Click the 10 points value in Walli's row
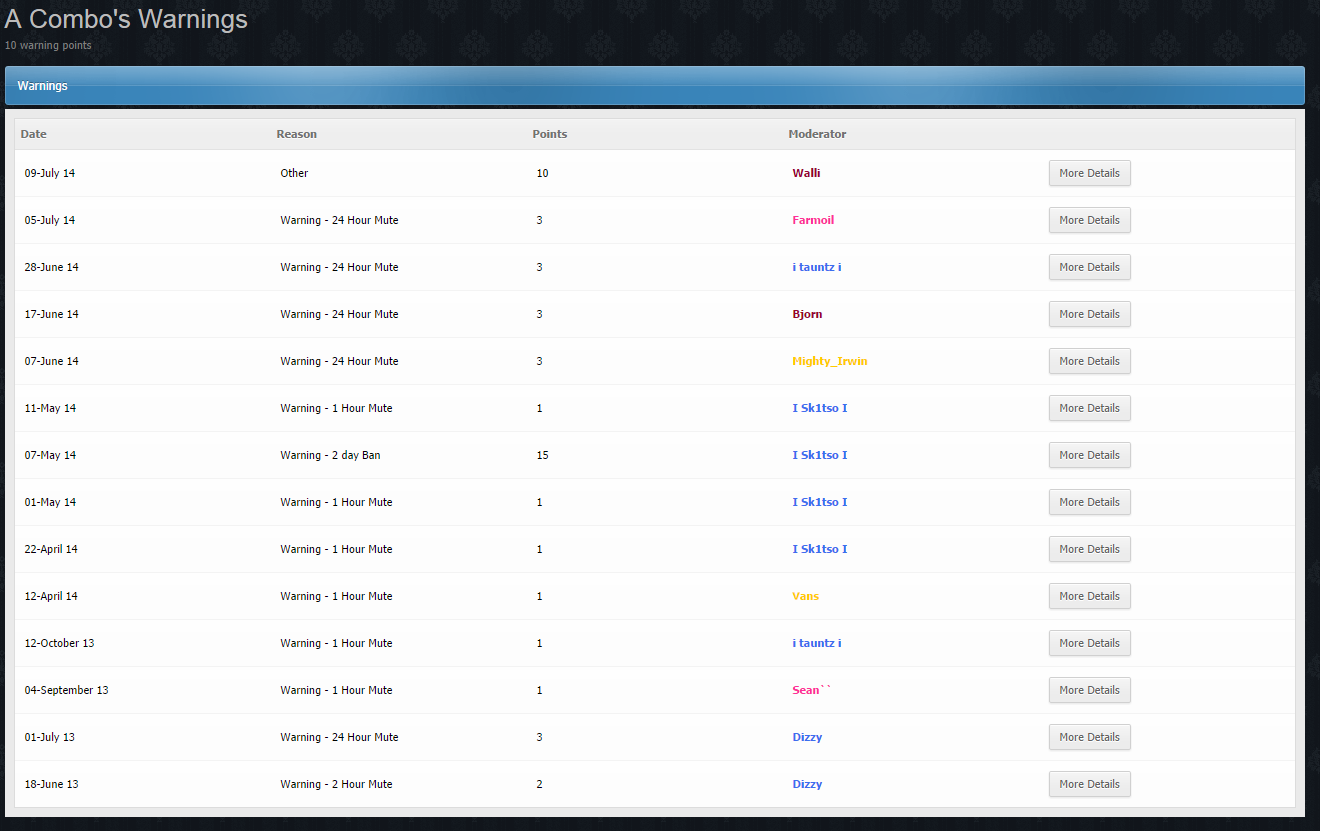 tap(542, 173)
